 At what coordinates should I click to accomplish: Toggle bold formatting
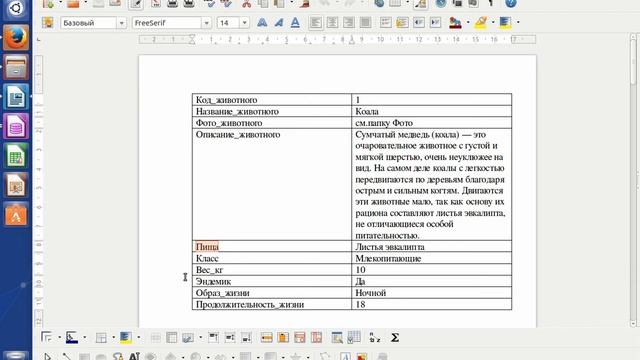coord(262,22)
